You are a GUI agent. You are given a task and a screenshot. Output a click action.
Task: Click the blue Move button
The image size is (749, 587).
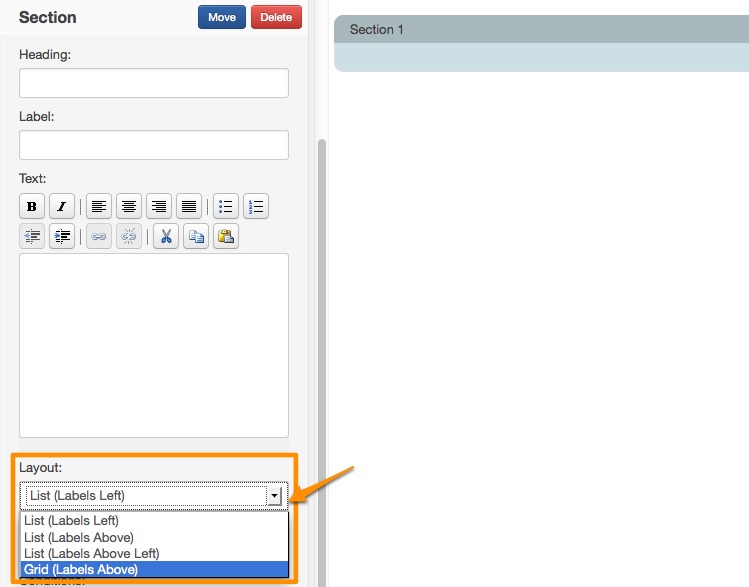coord(222,17)
